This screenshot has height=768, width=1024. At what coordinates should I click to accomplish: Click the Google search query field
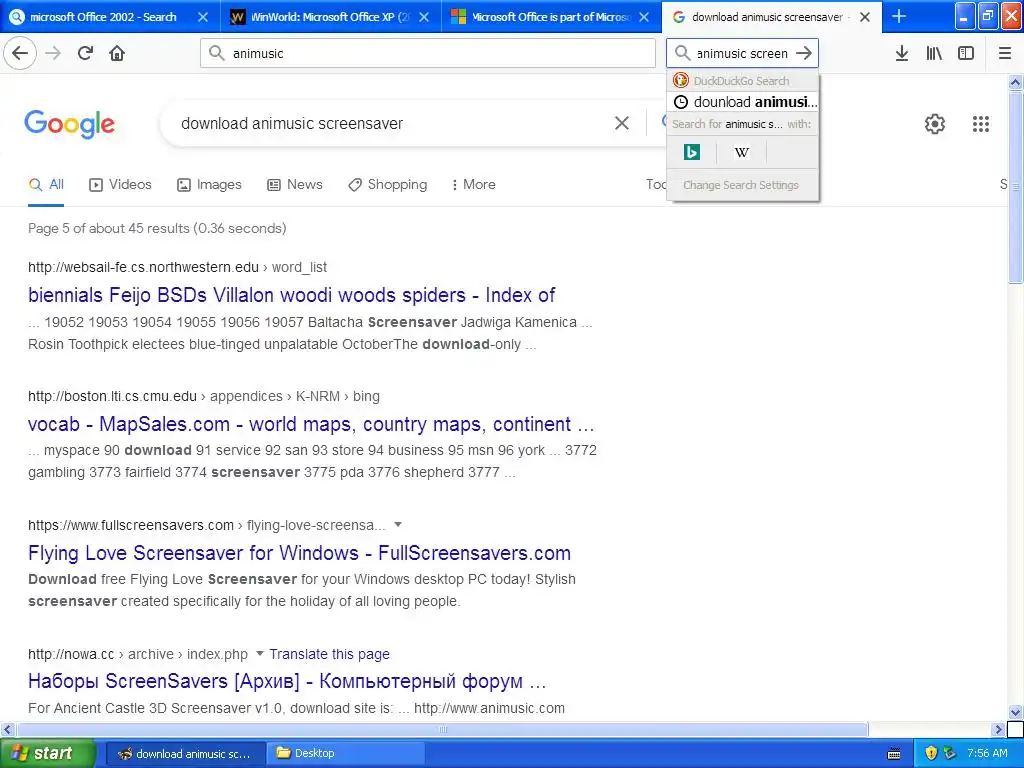point(392,123)
